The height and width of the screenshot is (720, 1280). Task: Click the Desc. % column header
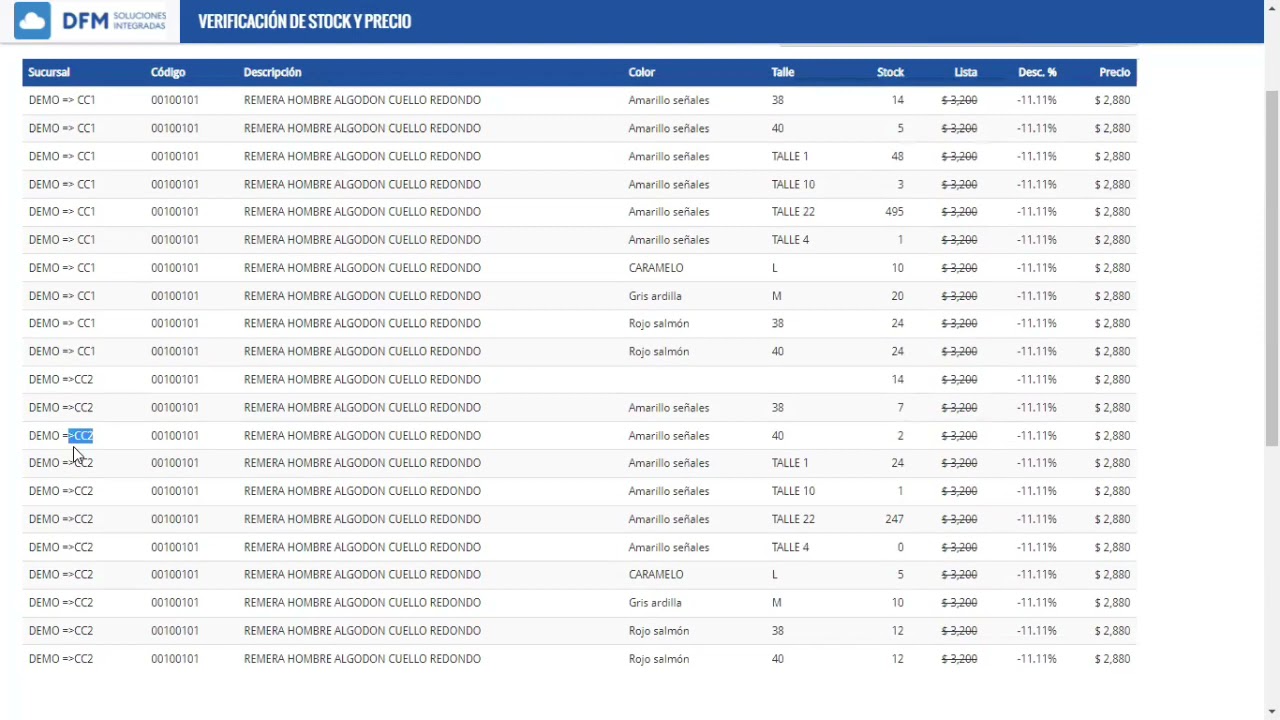coord(1037,72)
